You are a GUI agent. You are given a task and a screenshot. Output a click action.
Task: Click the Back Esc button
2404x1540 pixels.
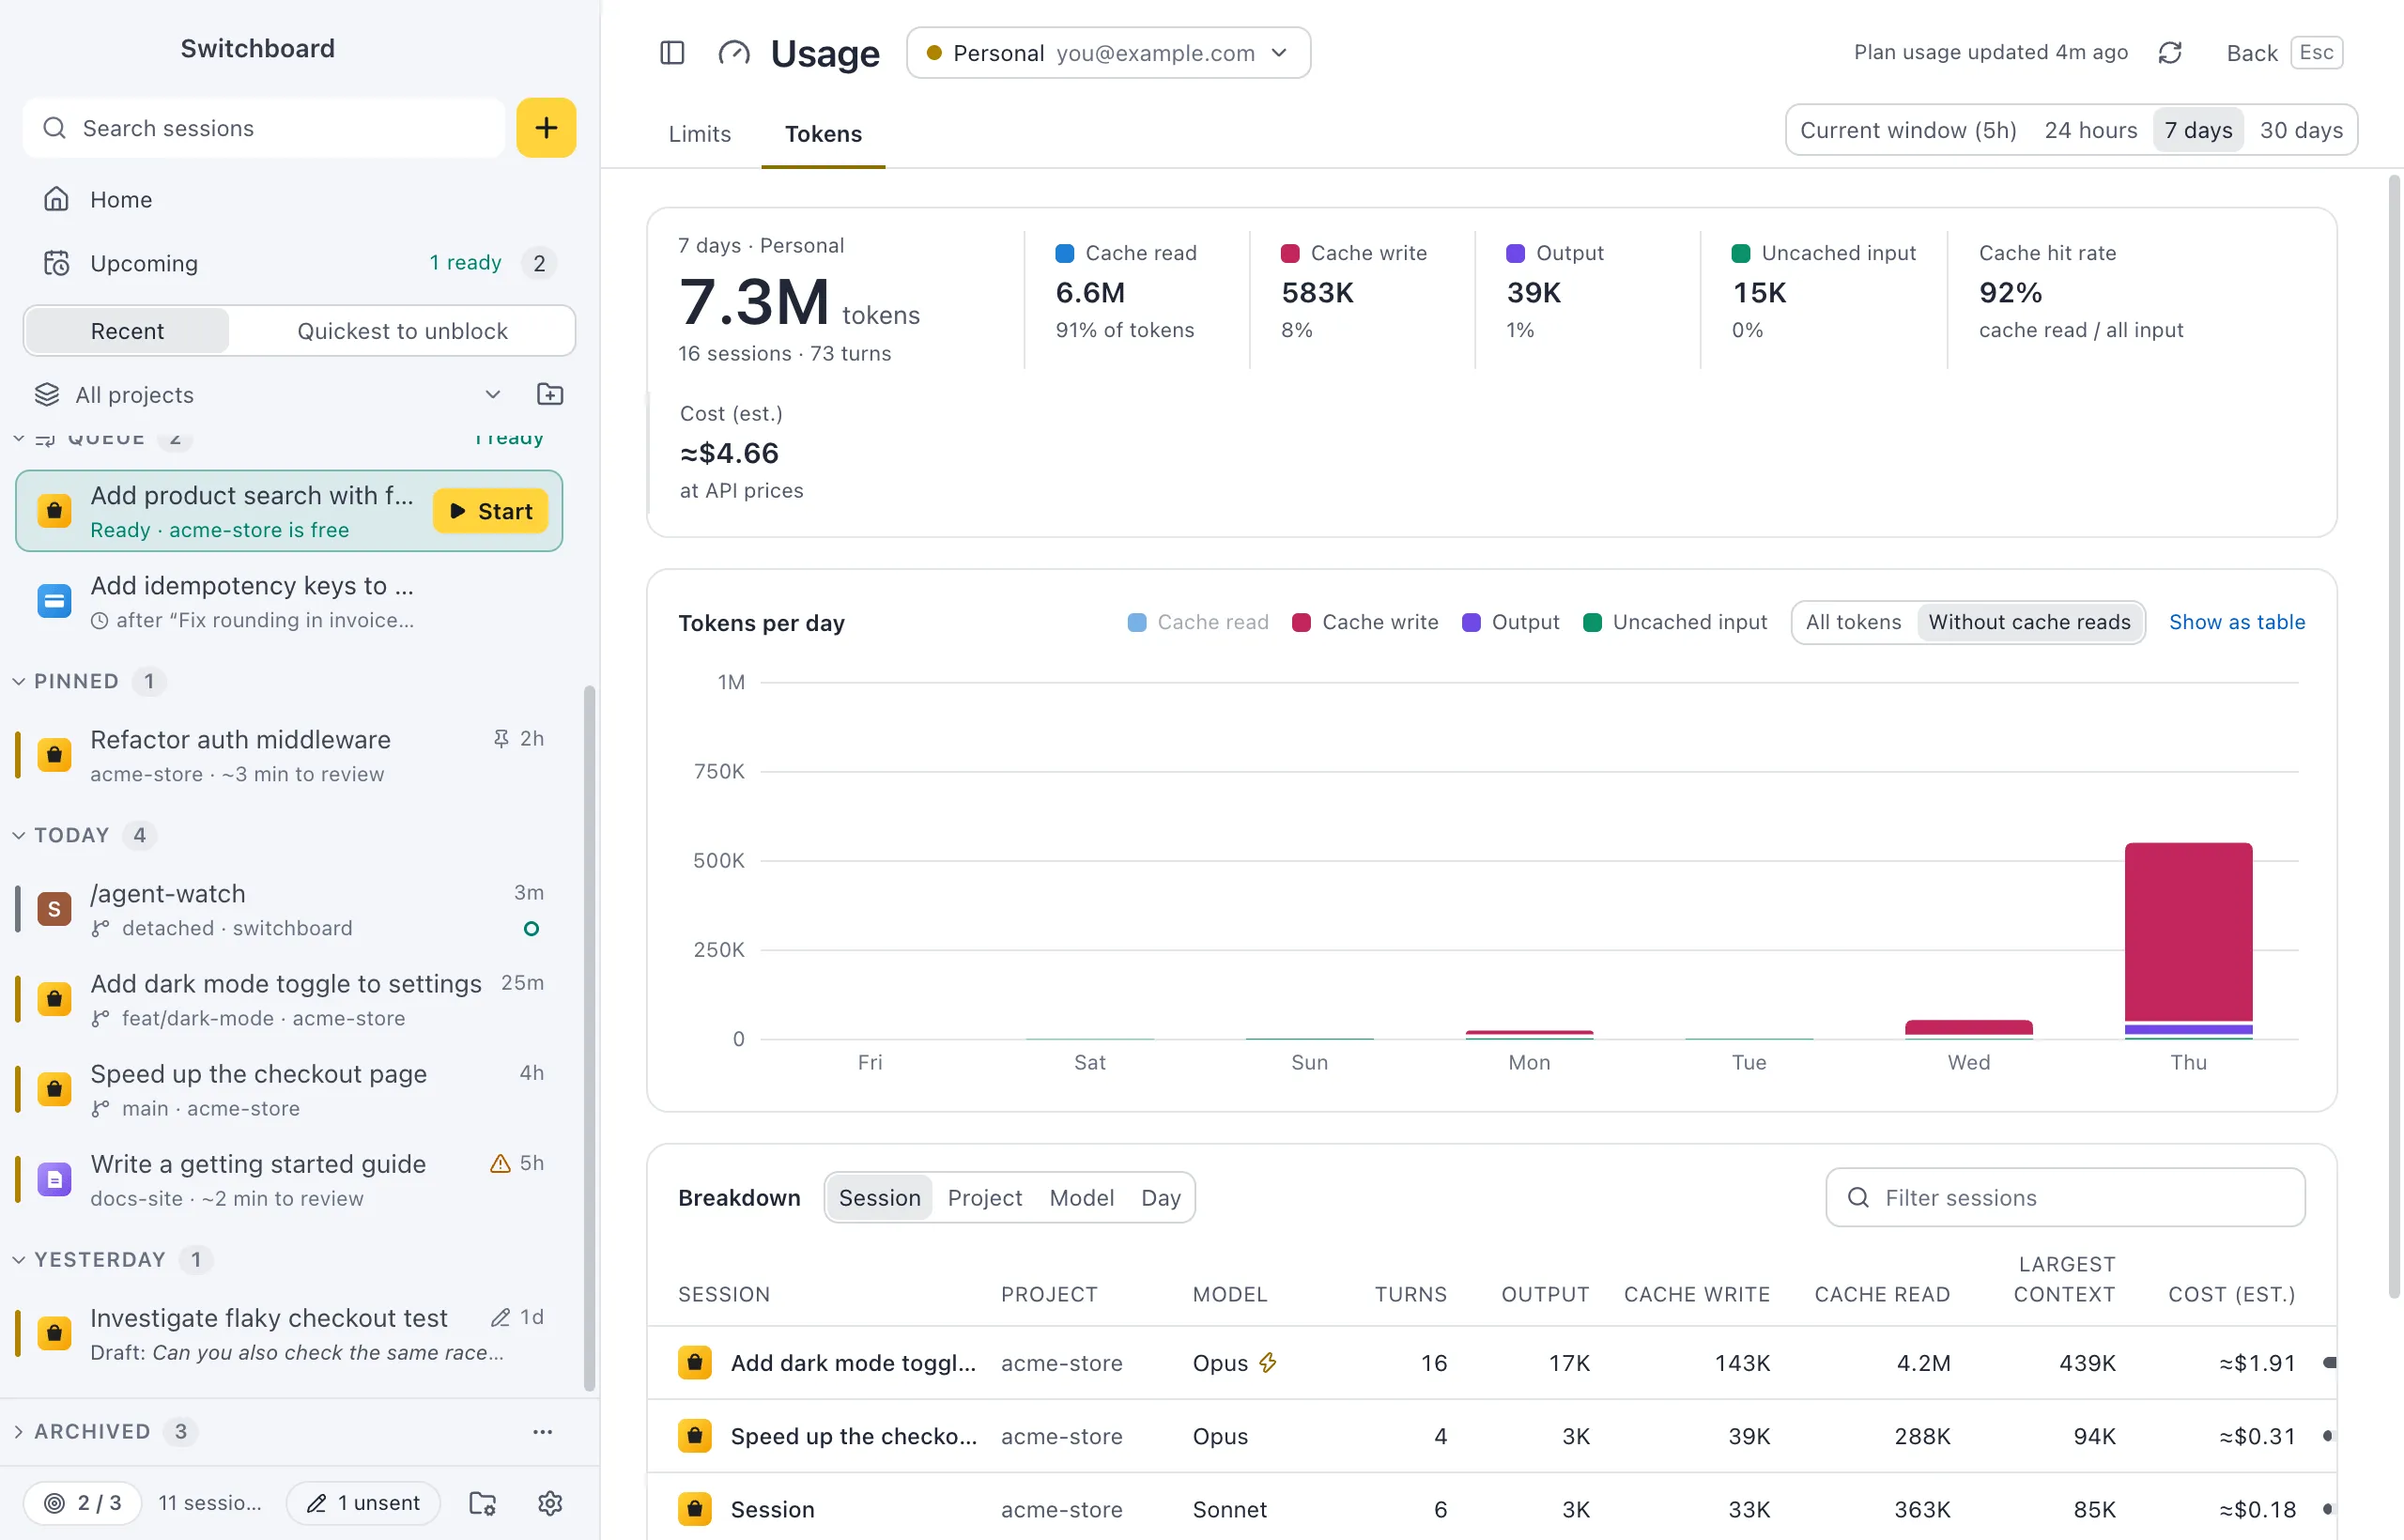tap(2283, 53)
